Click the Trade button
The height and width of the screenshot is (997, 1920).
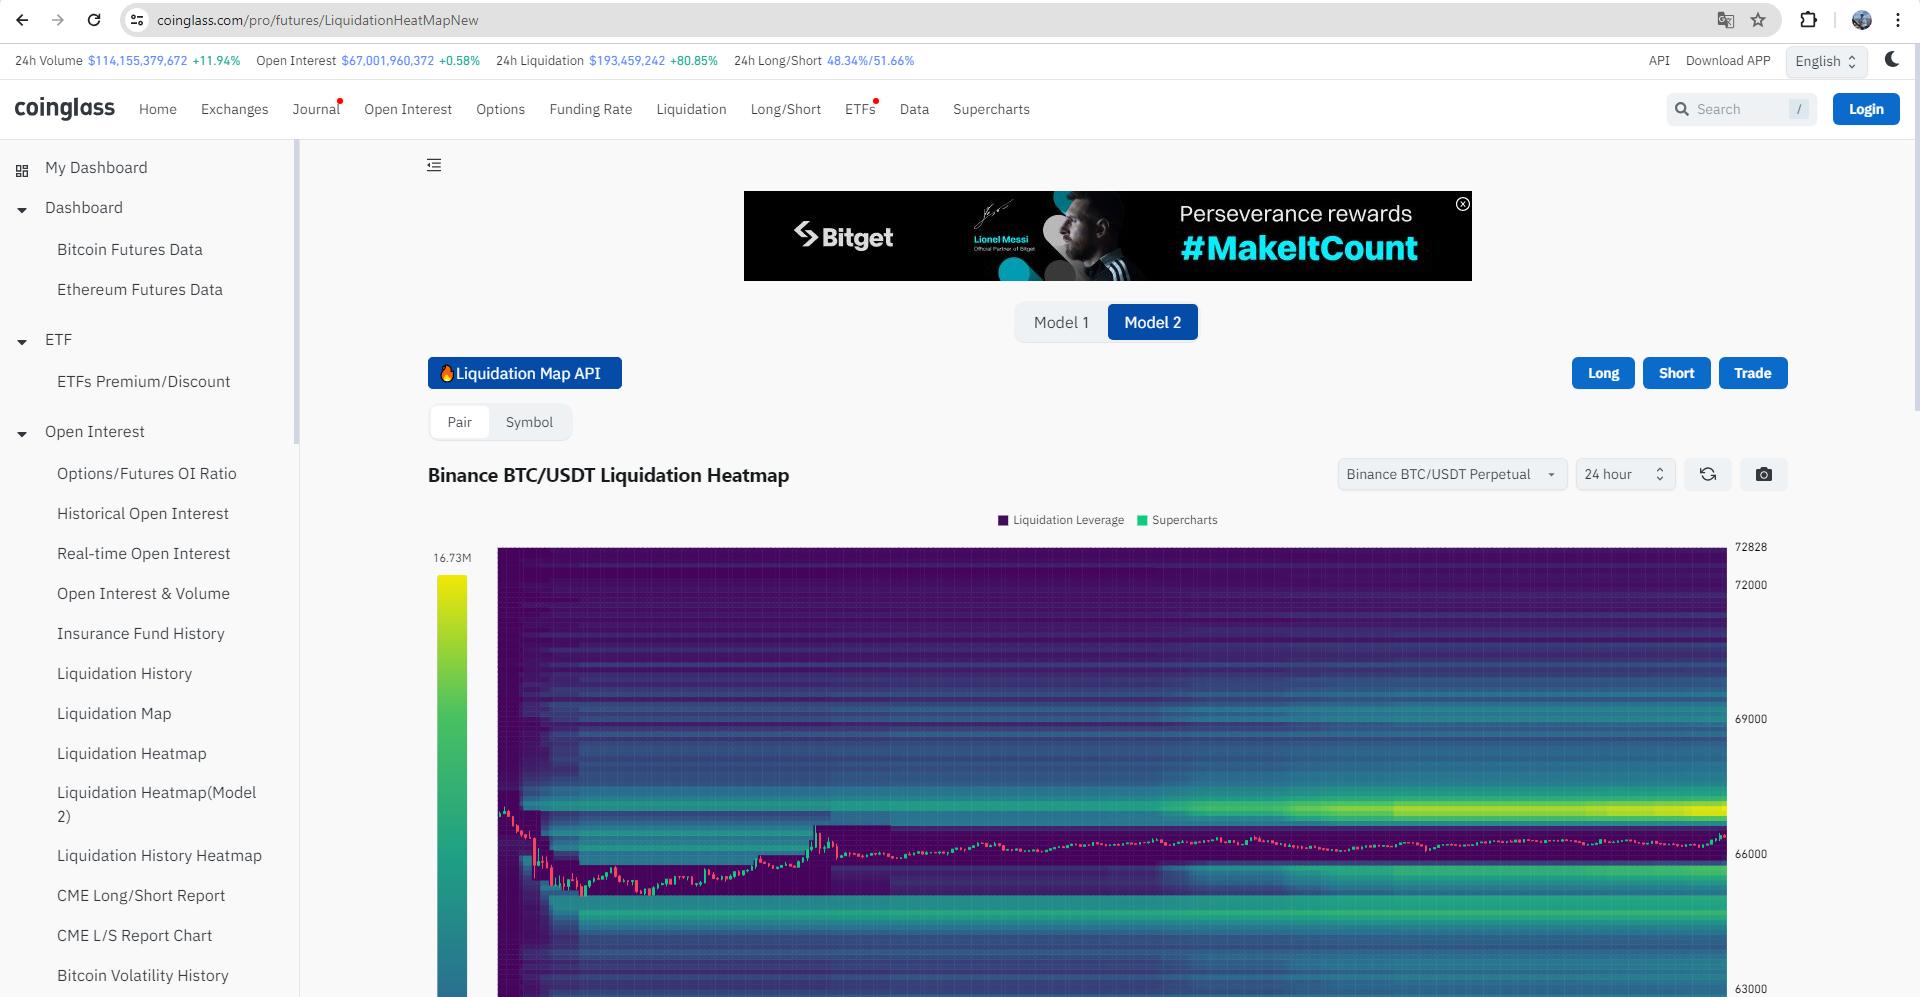tap(1753, 373)
